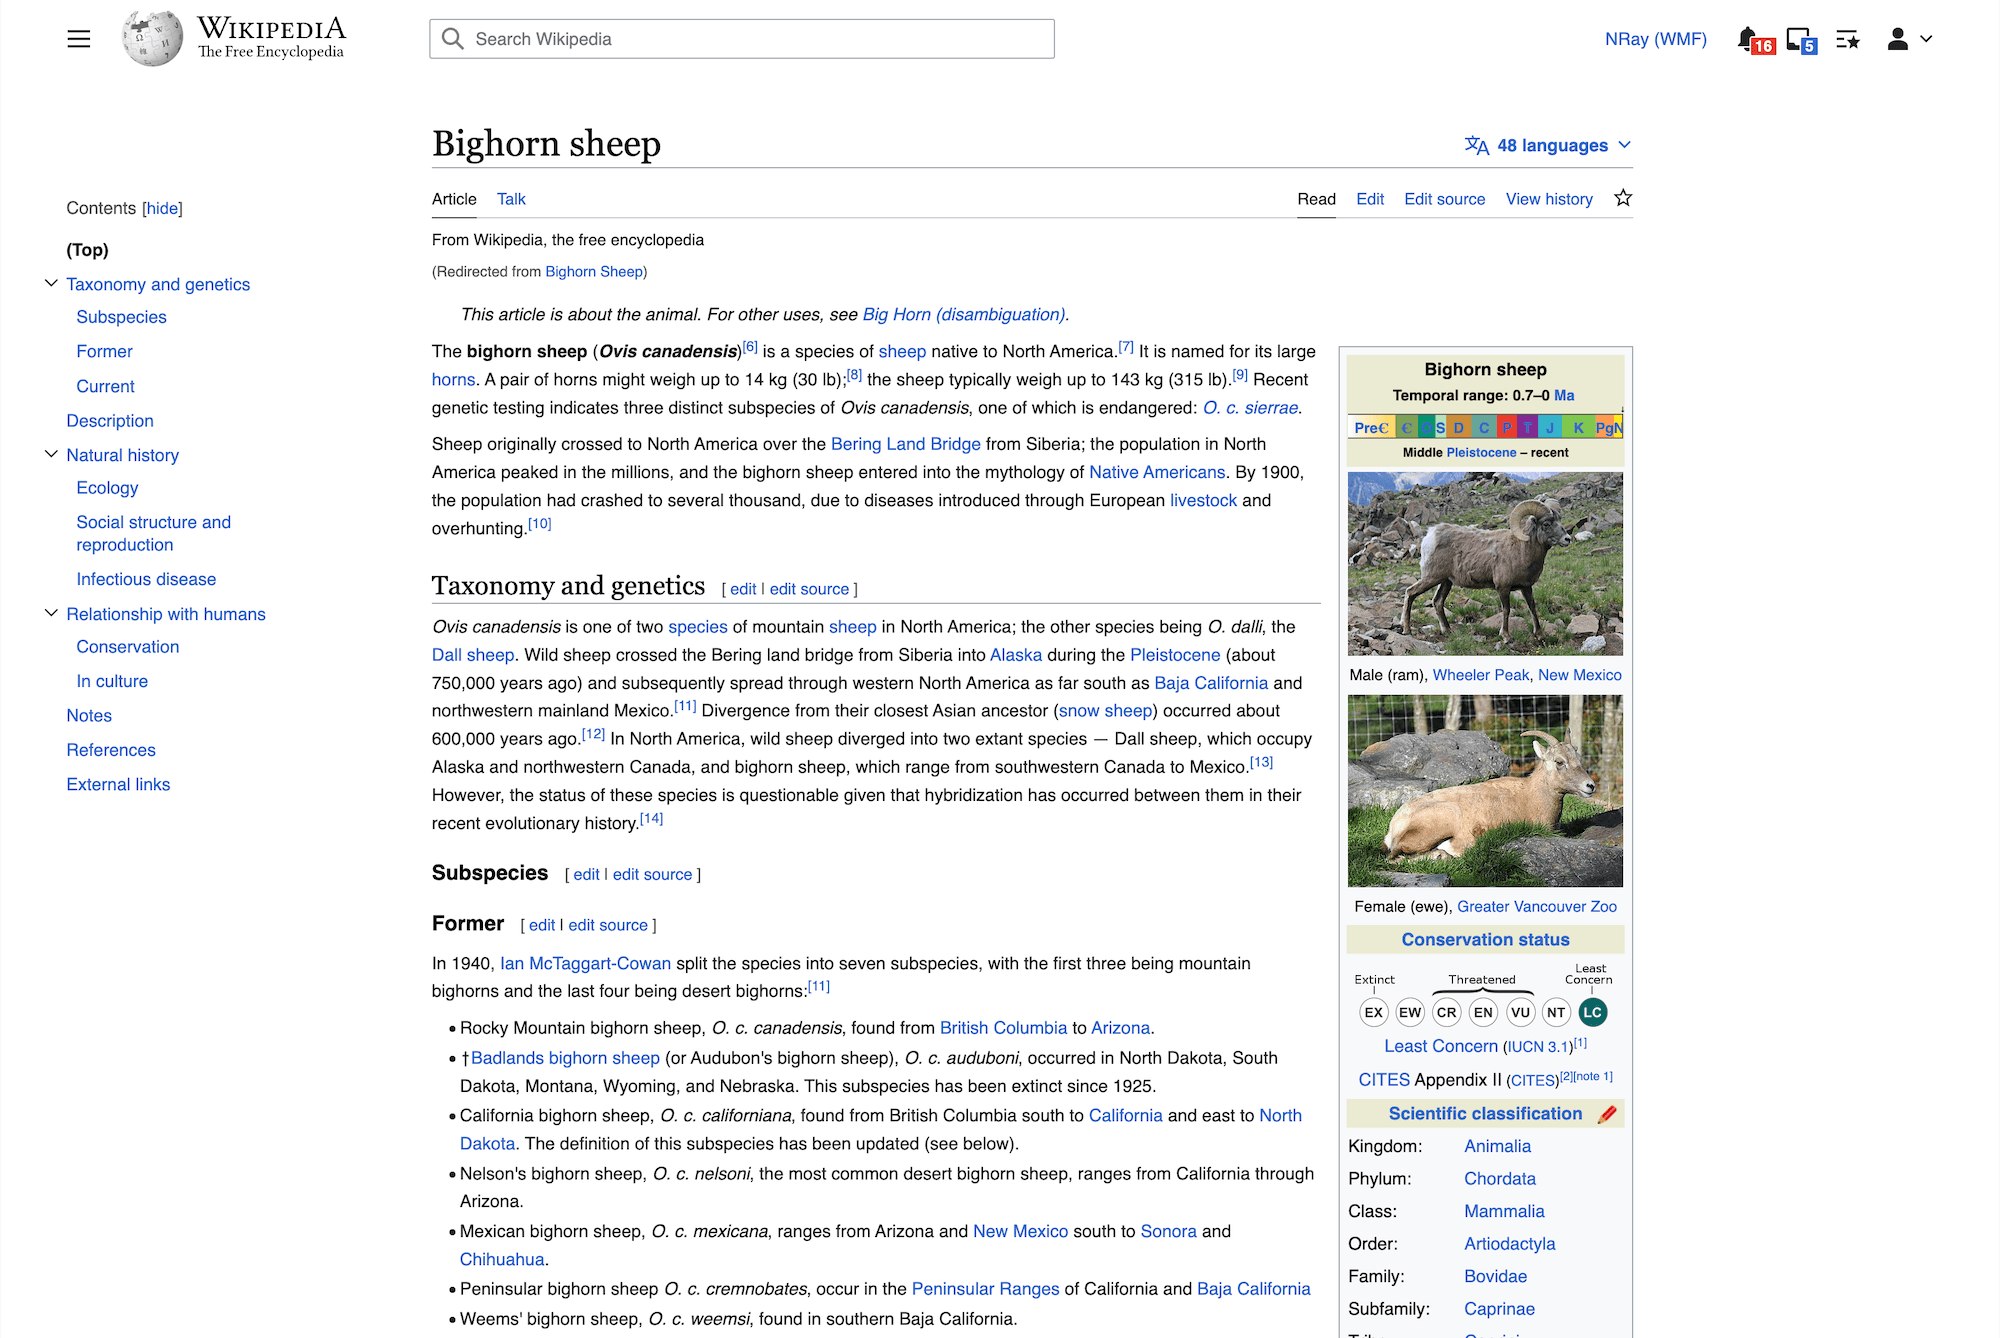Open the notifications bell alerts
This screenshot has width=2000, height=1338.
tap(1747, 39)
